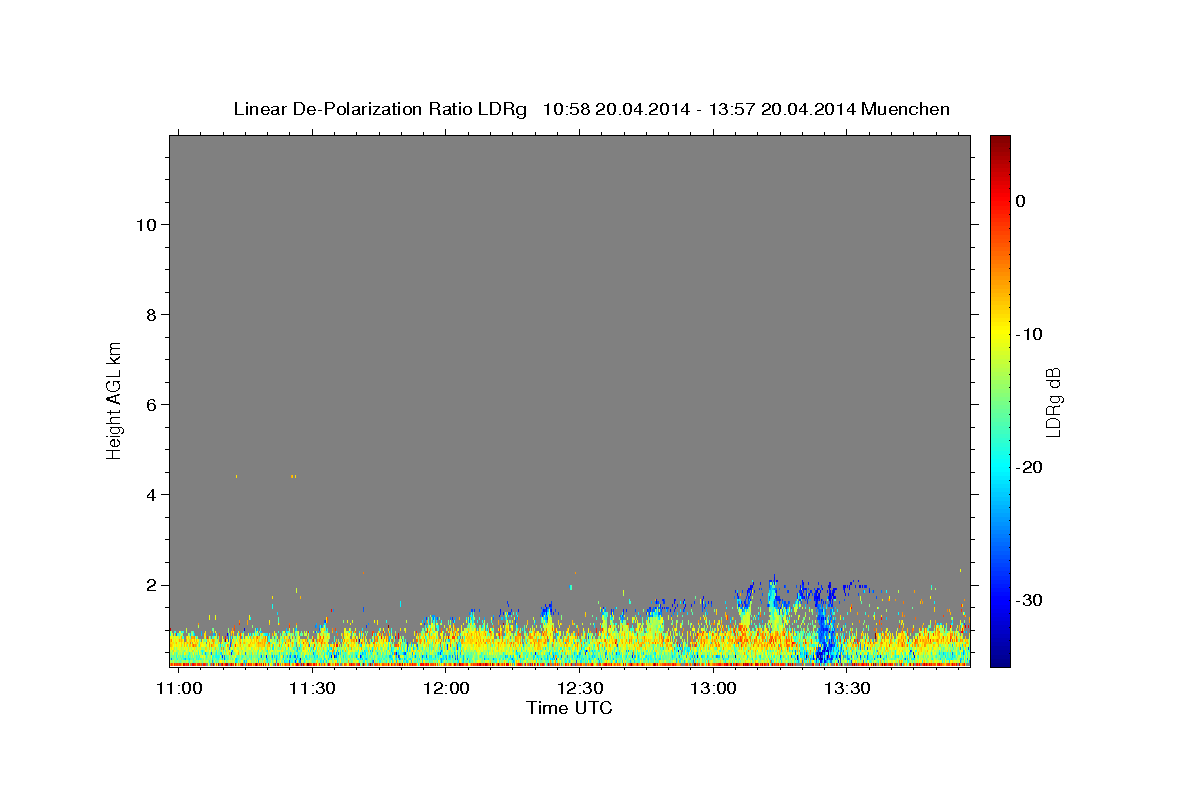
Task: Click the dark red top of colorbar
Action: pyautogui.click(x=1000, y=143)
